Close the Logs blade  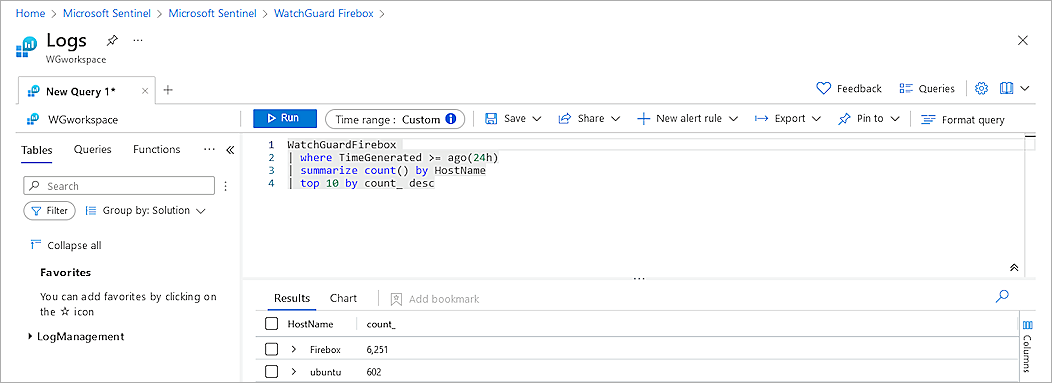point(1022,40)
